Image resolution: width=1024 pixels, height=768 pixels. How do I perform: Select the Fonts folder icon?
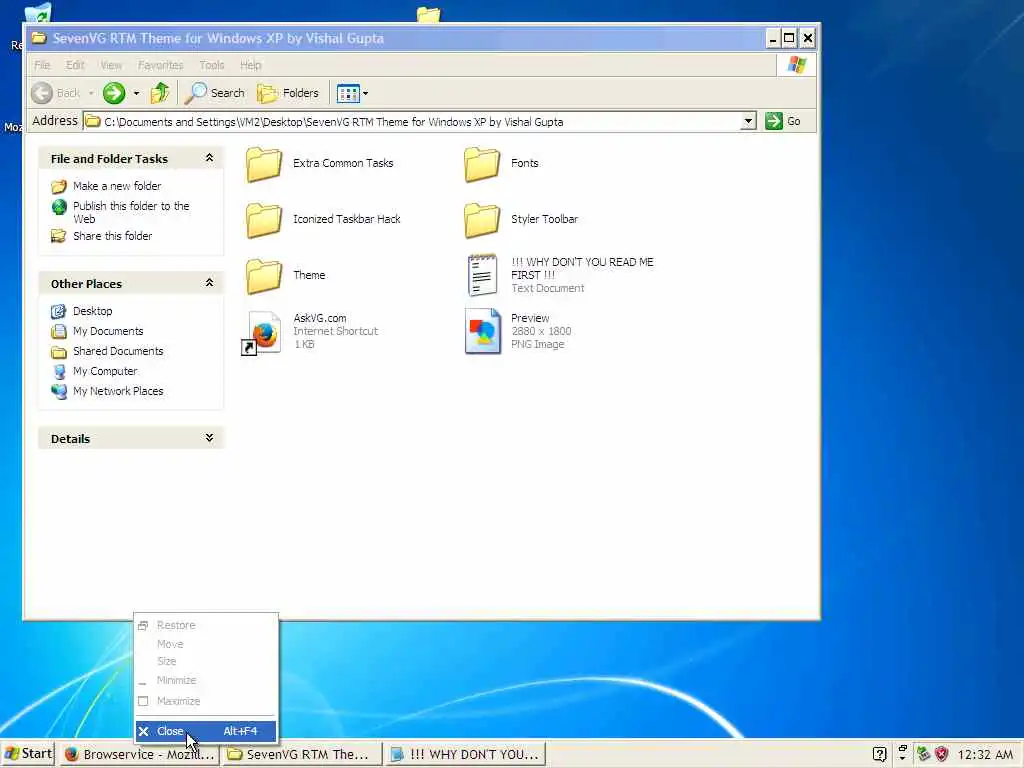click(x=482, y=164)
